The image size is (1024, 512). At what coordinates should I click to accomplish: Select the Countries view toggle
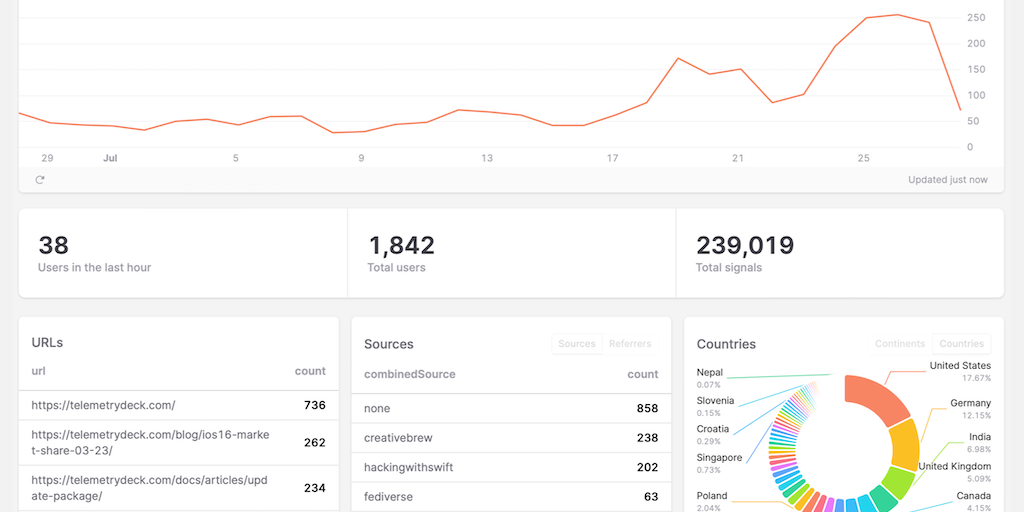pyautogui.click(x=961, y=344)
